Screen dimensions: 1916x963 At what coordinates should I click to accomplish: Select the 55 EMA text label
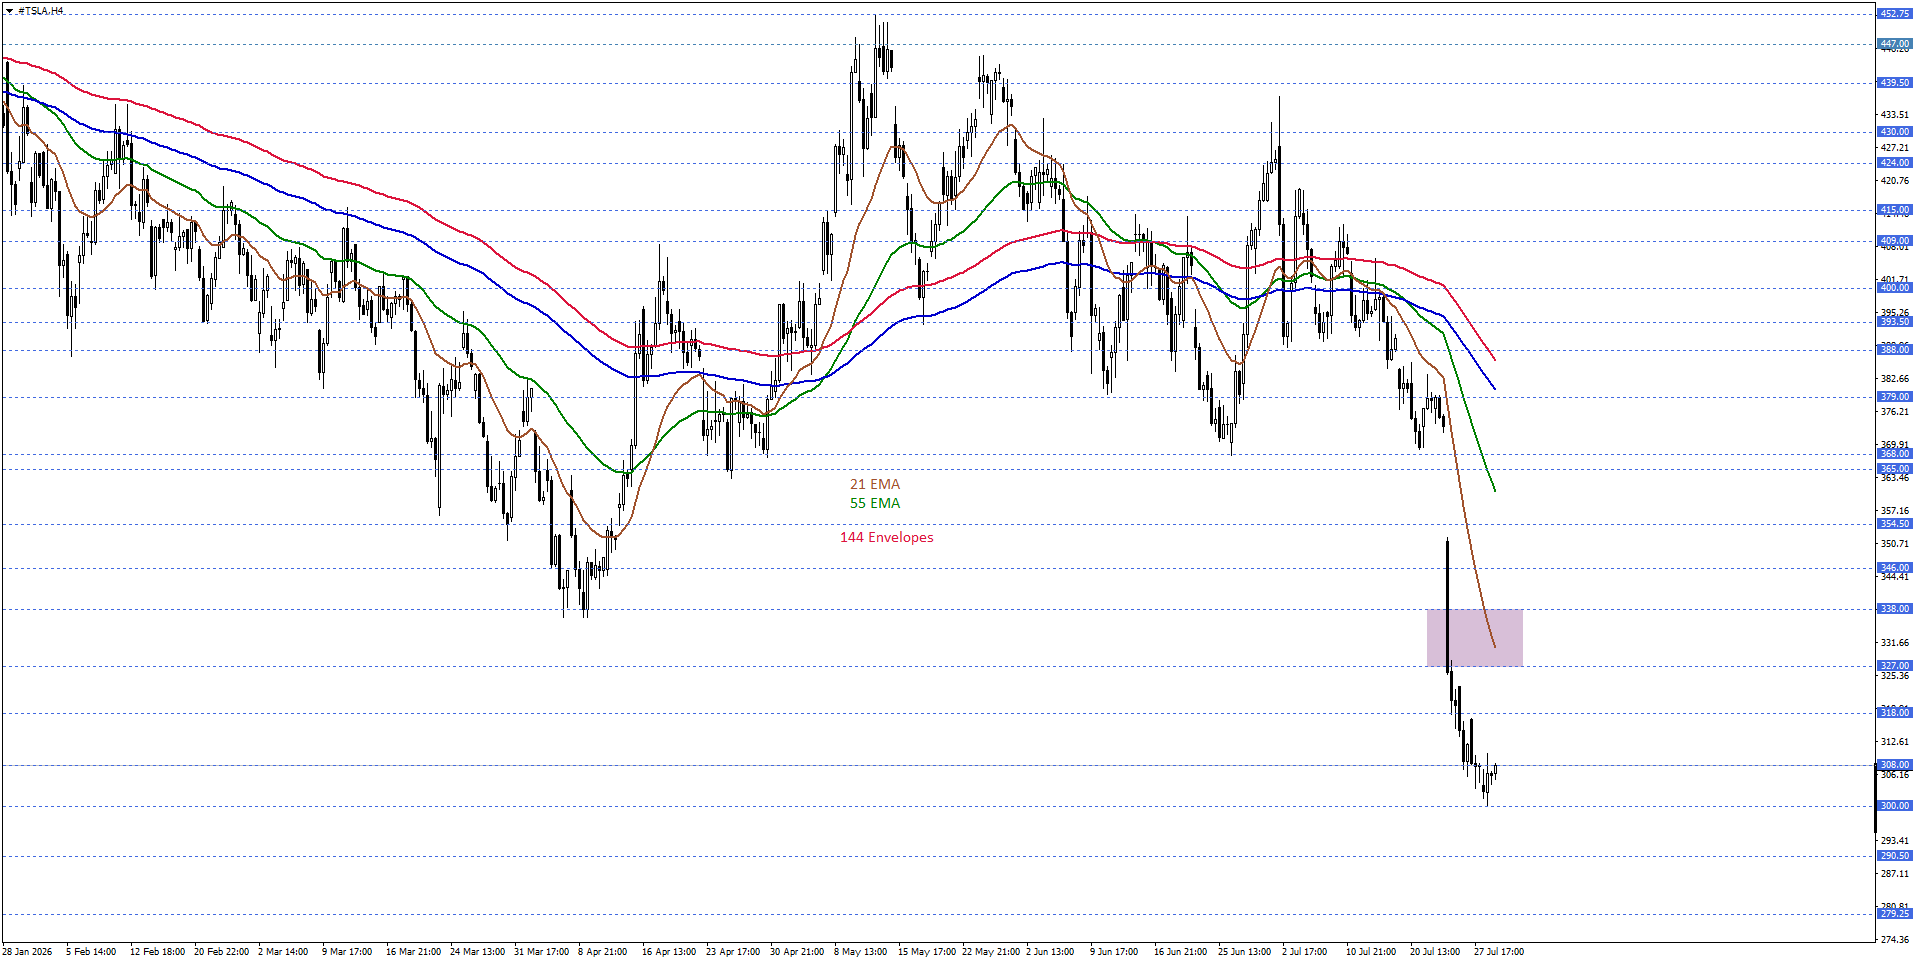point(875,503)
